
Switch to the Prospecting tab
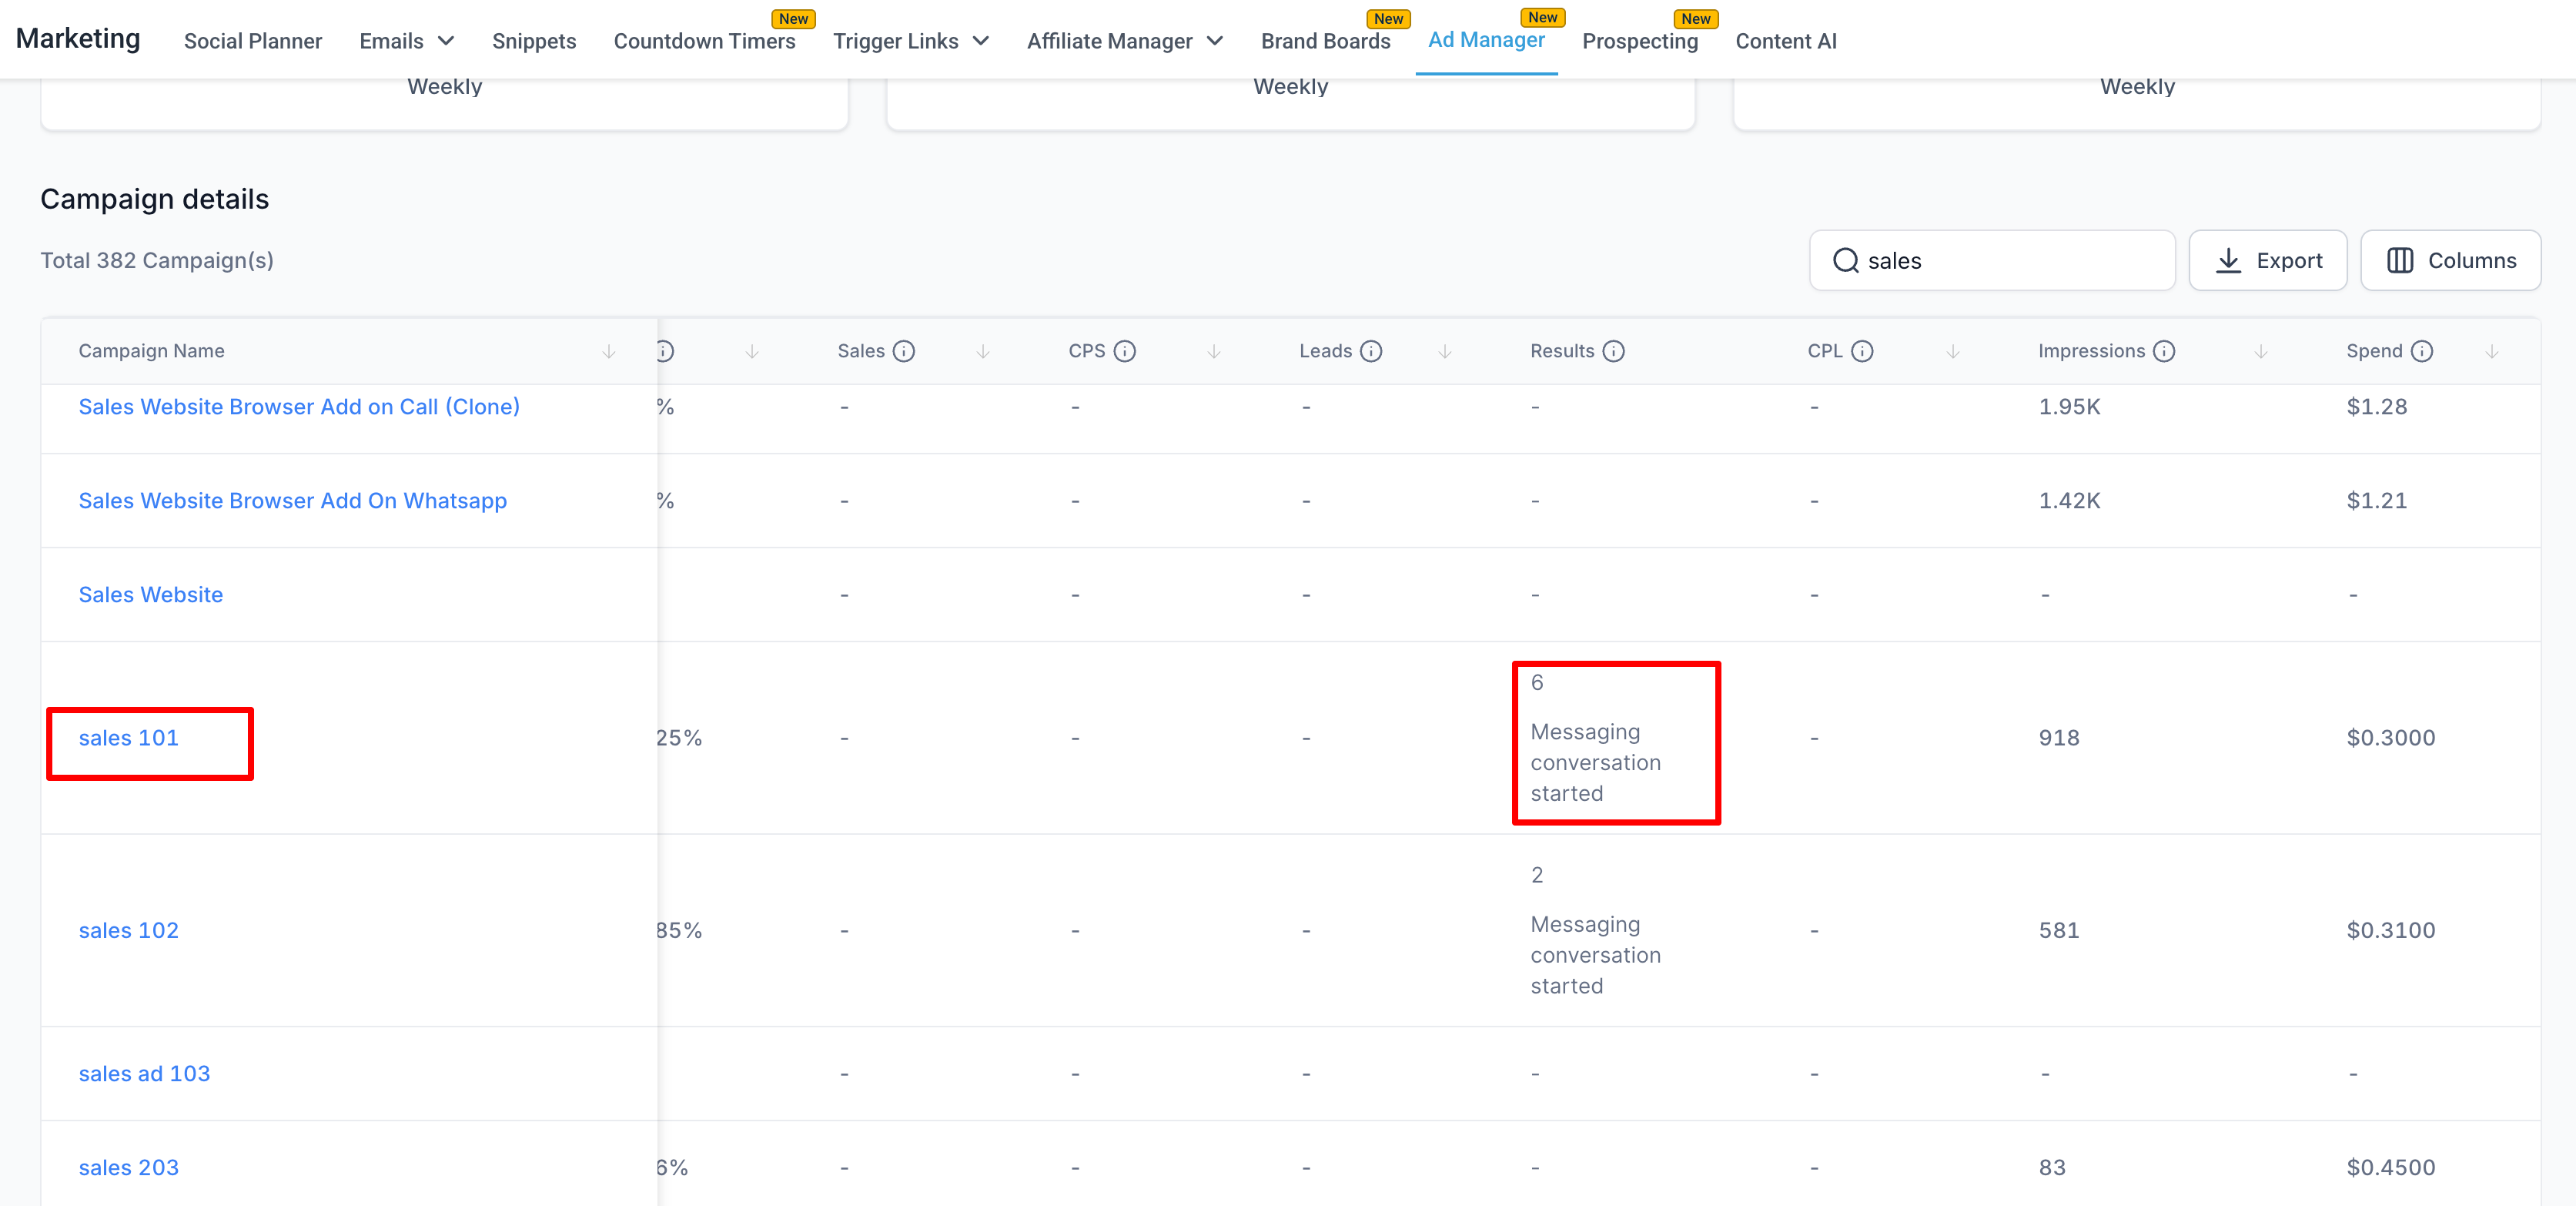(x=1639, y=41)
